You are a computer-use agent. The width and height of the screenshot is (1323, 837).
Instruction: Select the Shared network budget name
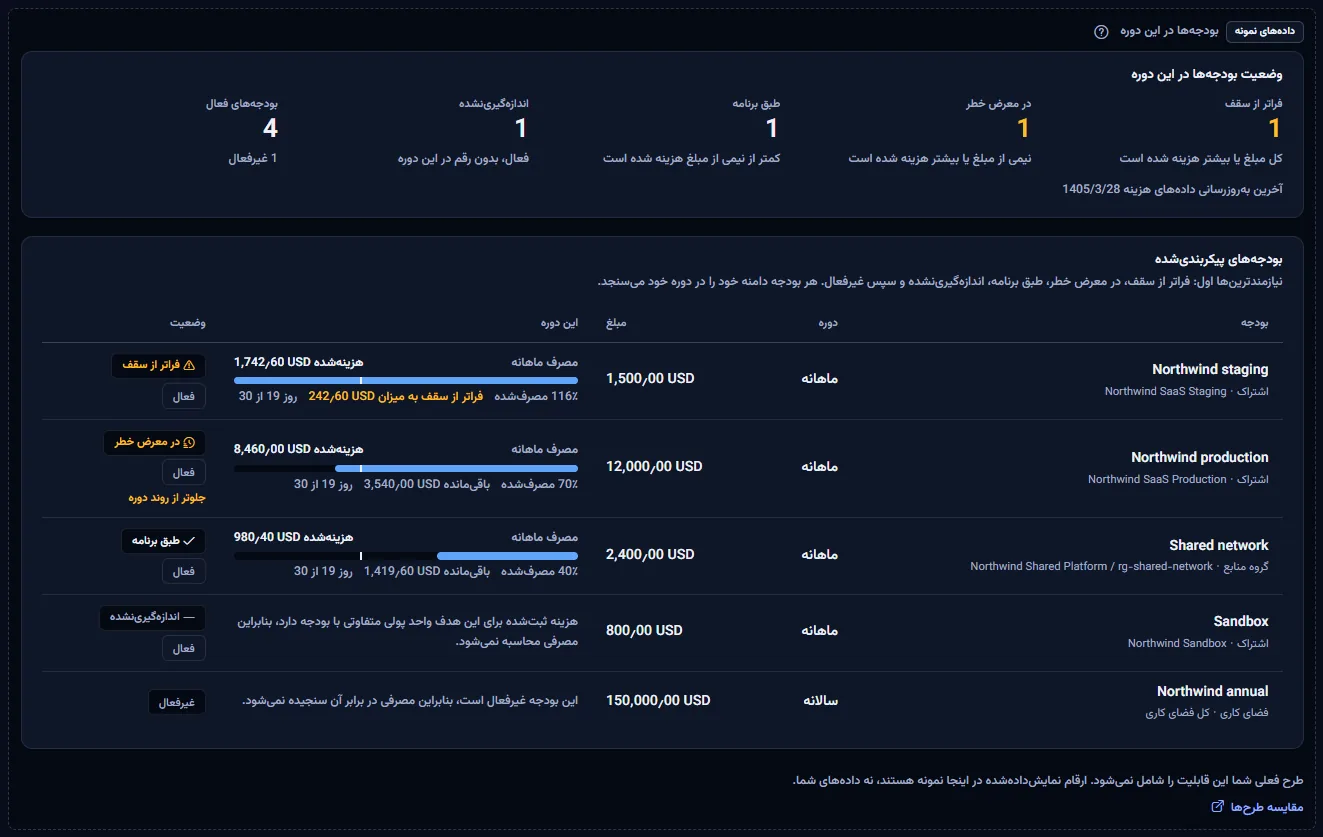tap(1219, 545)
